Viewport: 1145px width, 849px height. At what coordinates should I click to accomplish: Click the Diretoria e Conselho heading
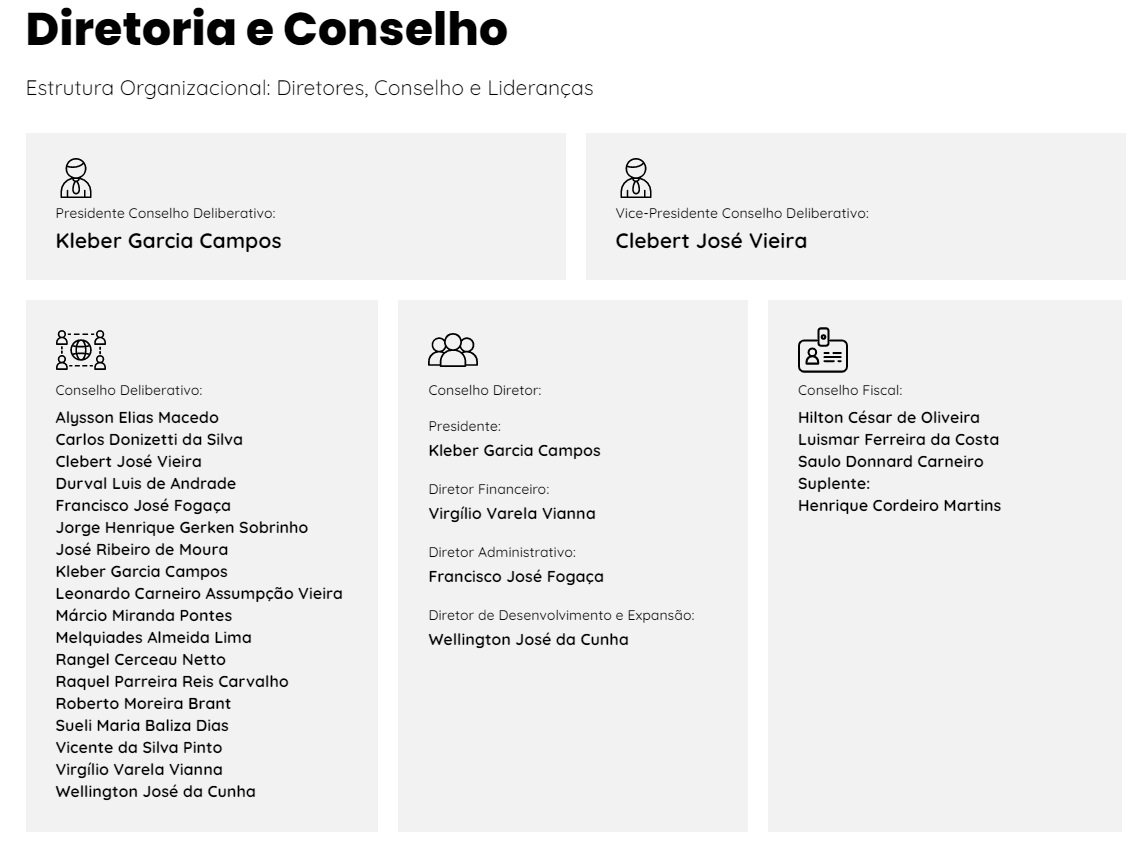(266, 30)
